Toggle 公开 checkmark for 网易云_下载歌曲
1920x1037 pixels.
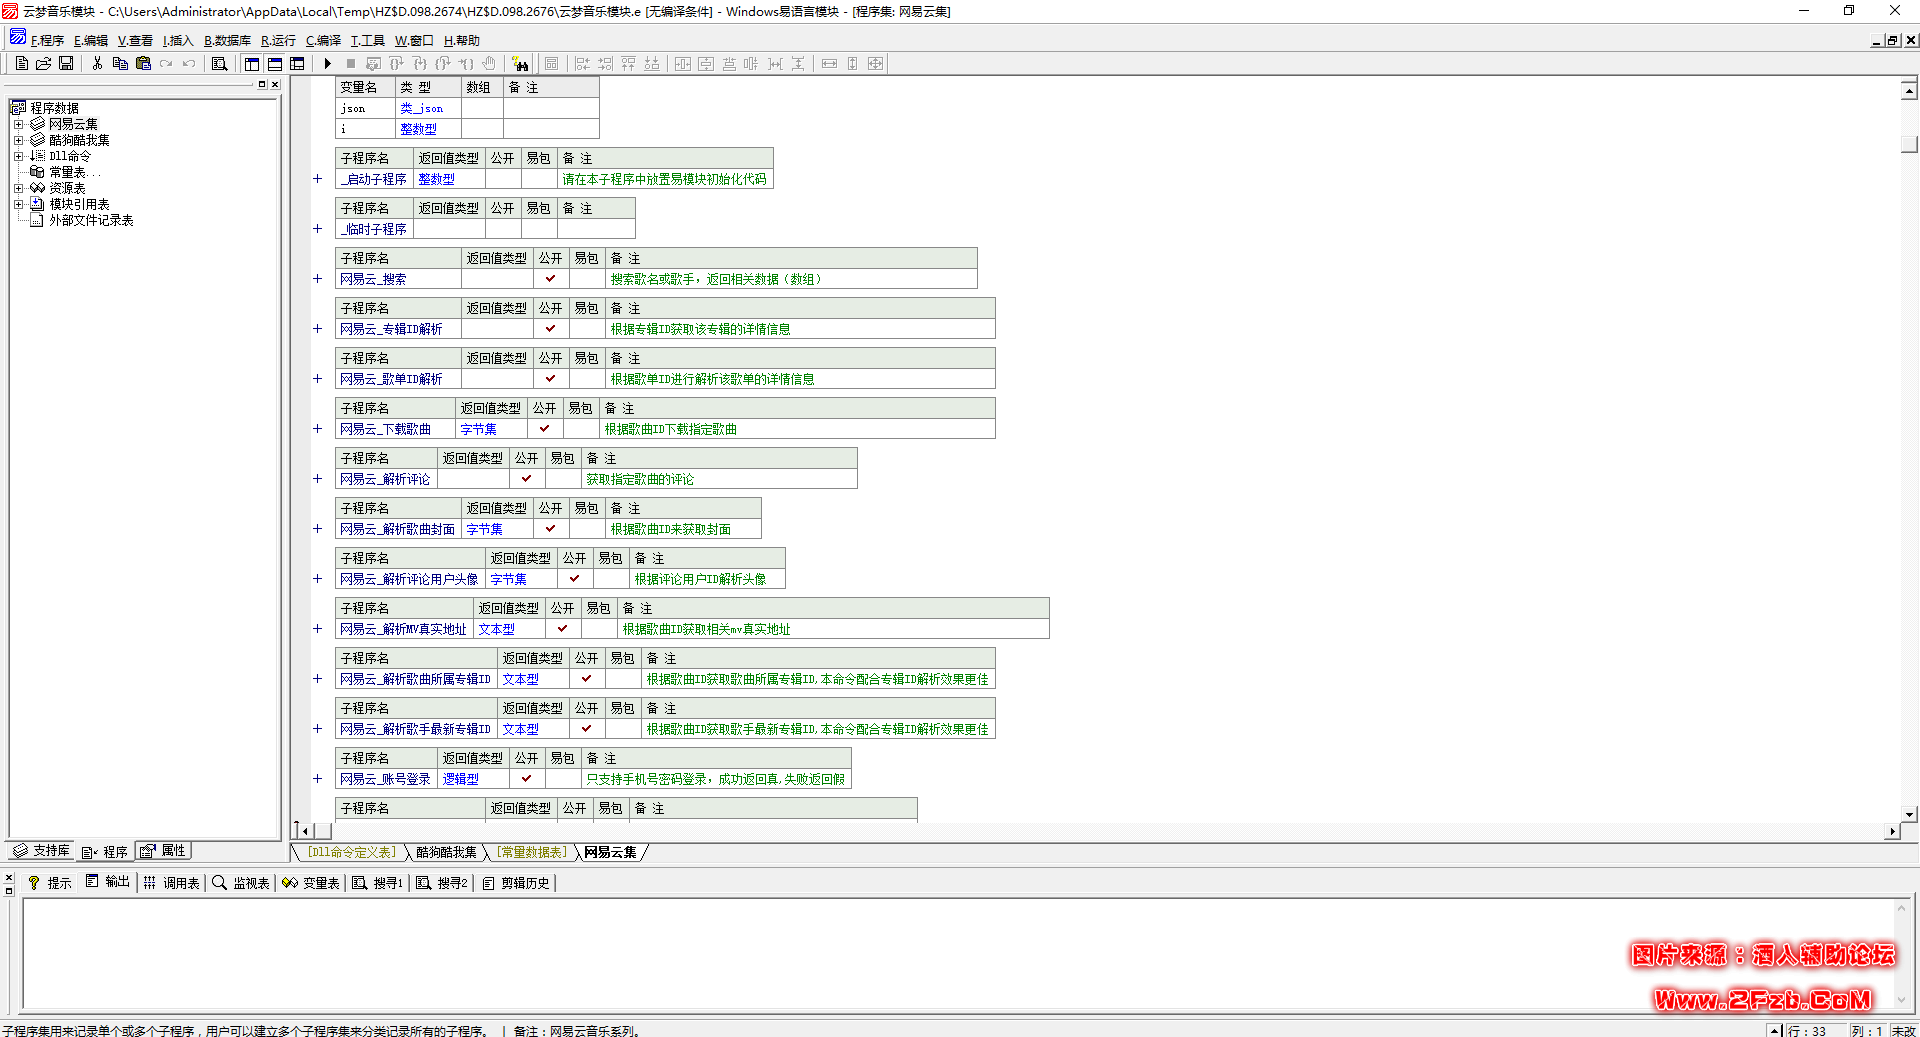(545, 429)
